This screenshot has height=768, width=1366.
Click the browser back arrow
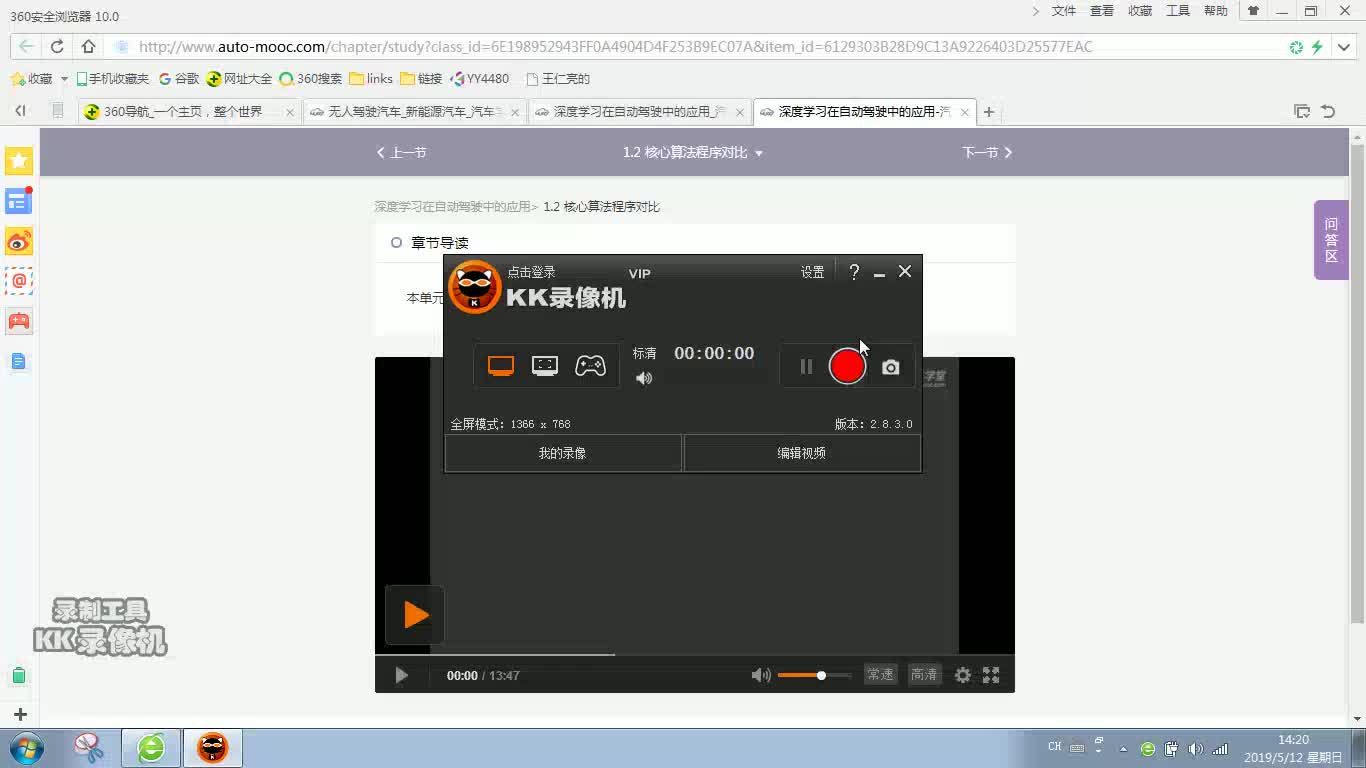[26, 46]
